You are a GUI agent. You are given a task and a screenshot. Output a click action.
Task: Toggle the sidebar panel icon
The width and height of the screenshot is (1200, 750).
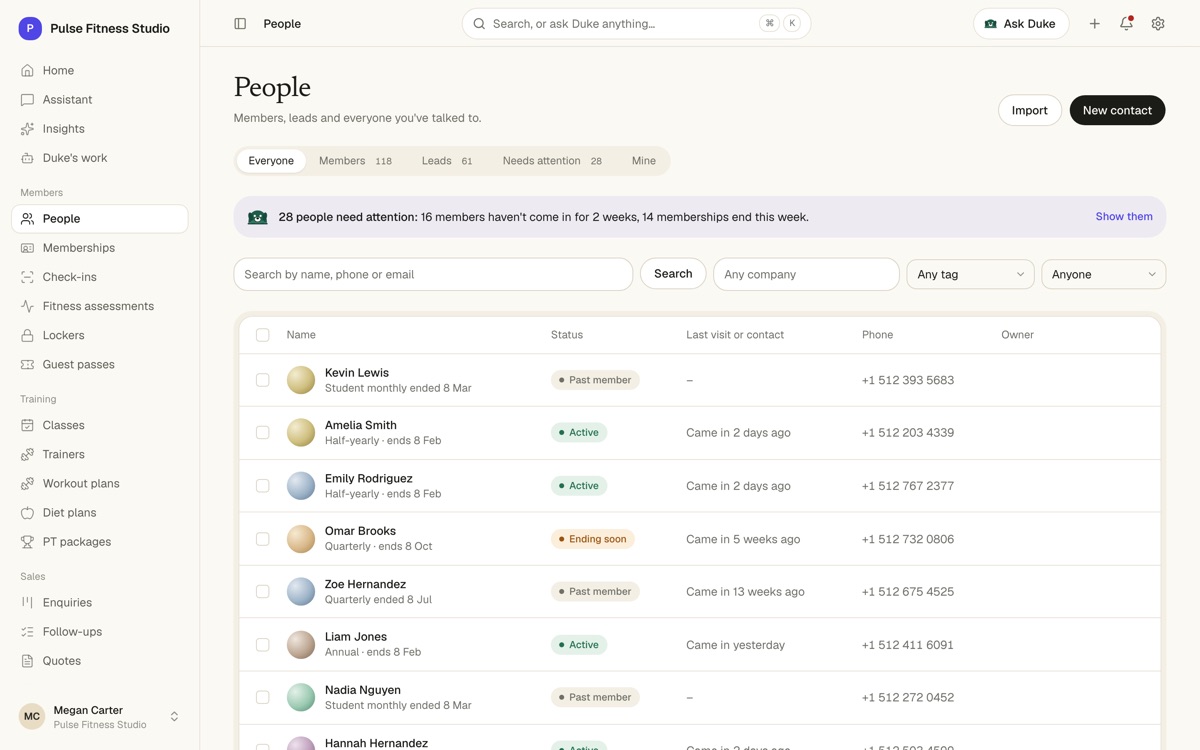pos(240,24)
